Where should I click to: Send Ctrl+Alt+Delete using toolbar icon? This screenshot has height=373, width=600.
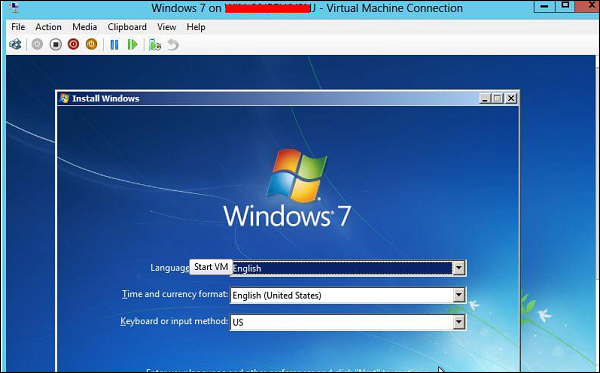pos(15,45)
